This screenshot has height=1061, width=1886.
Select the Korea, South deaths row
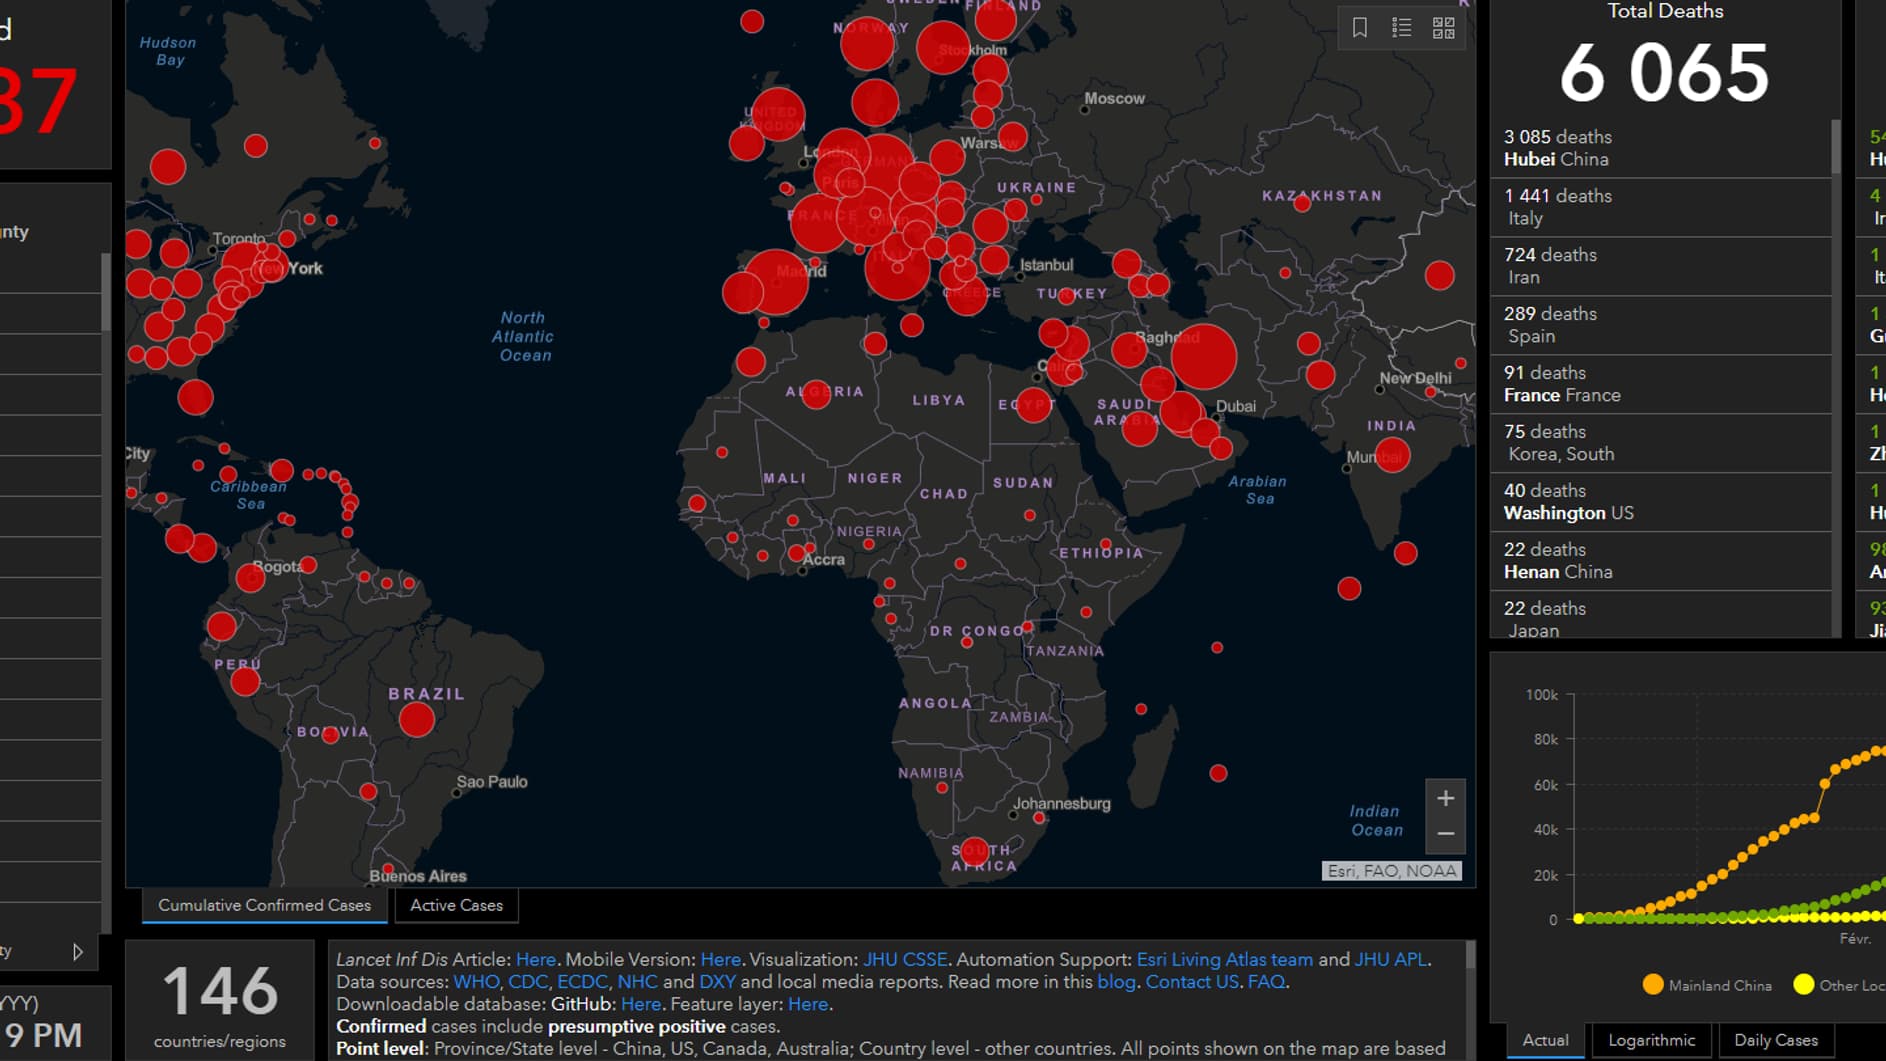click(x=1660, y=443)
